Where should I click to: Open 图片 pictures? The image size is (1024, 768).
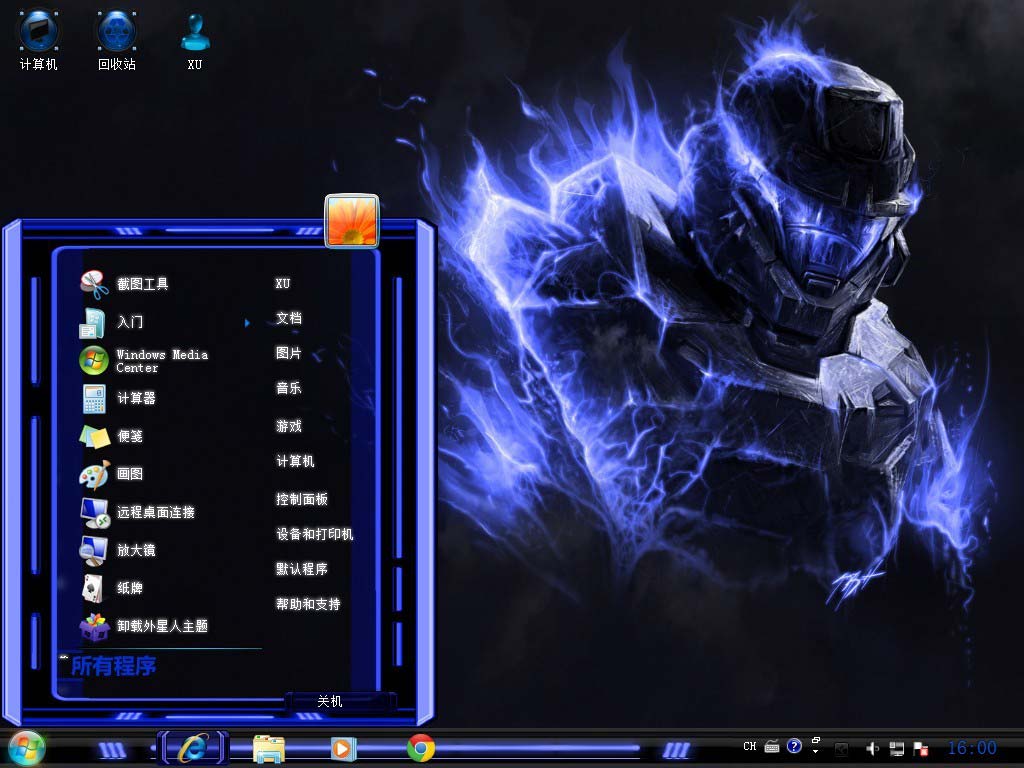289,353
